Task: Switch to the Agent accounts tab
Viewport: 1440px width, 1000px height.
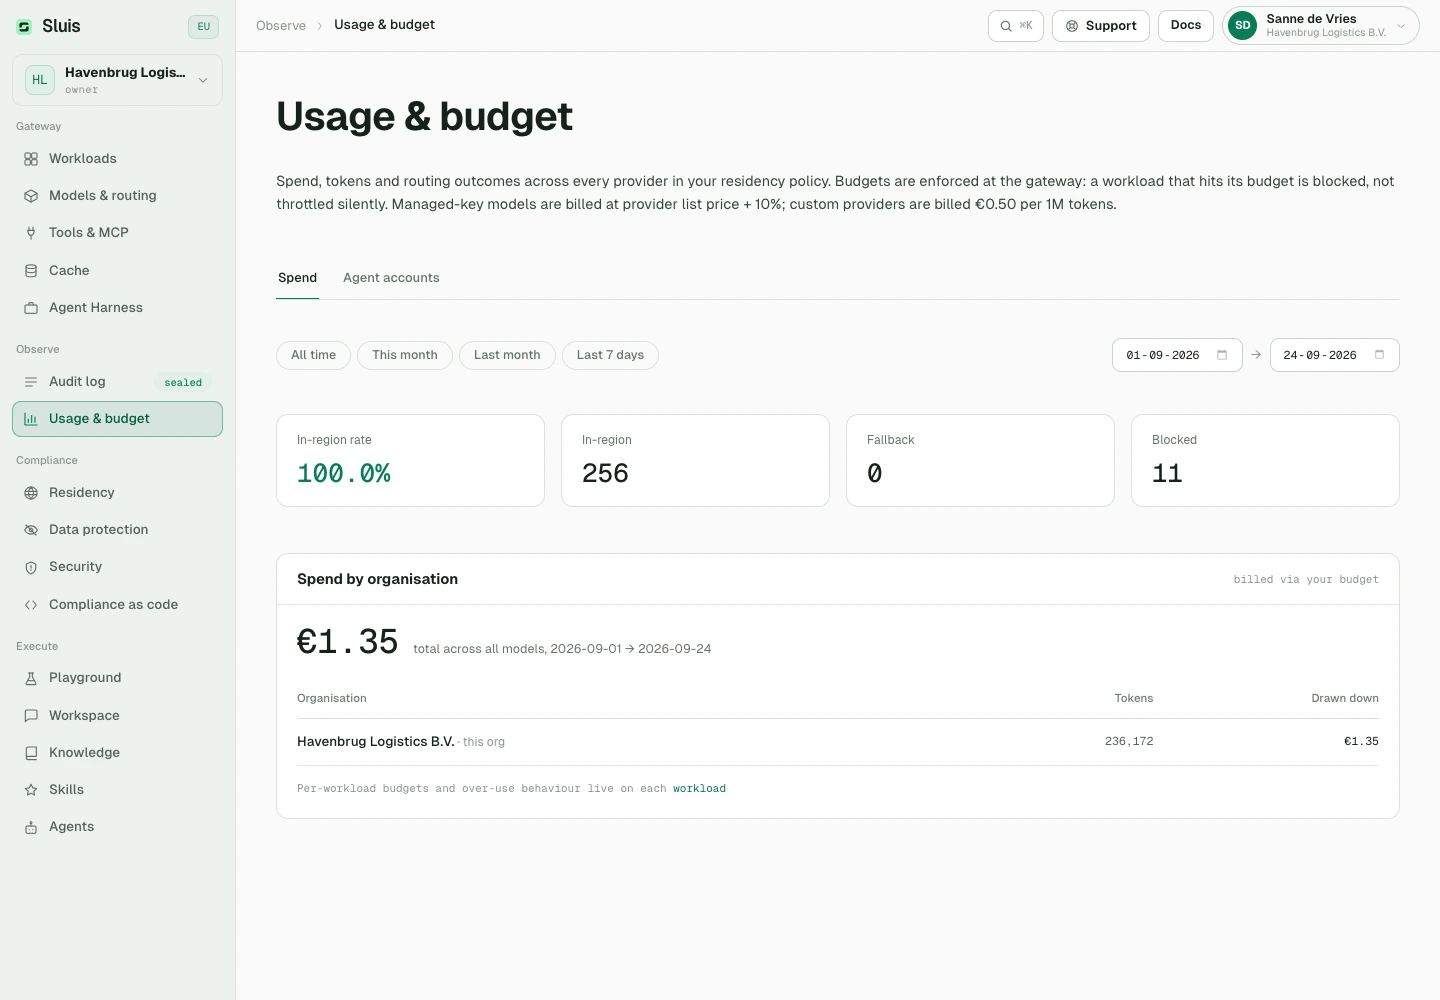Action: (x=391, y=278)
